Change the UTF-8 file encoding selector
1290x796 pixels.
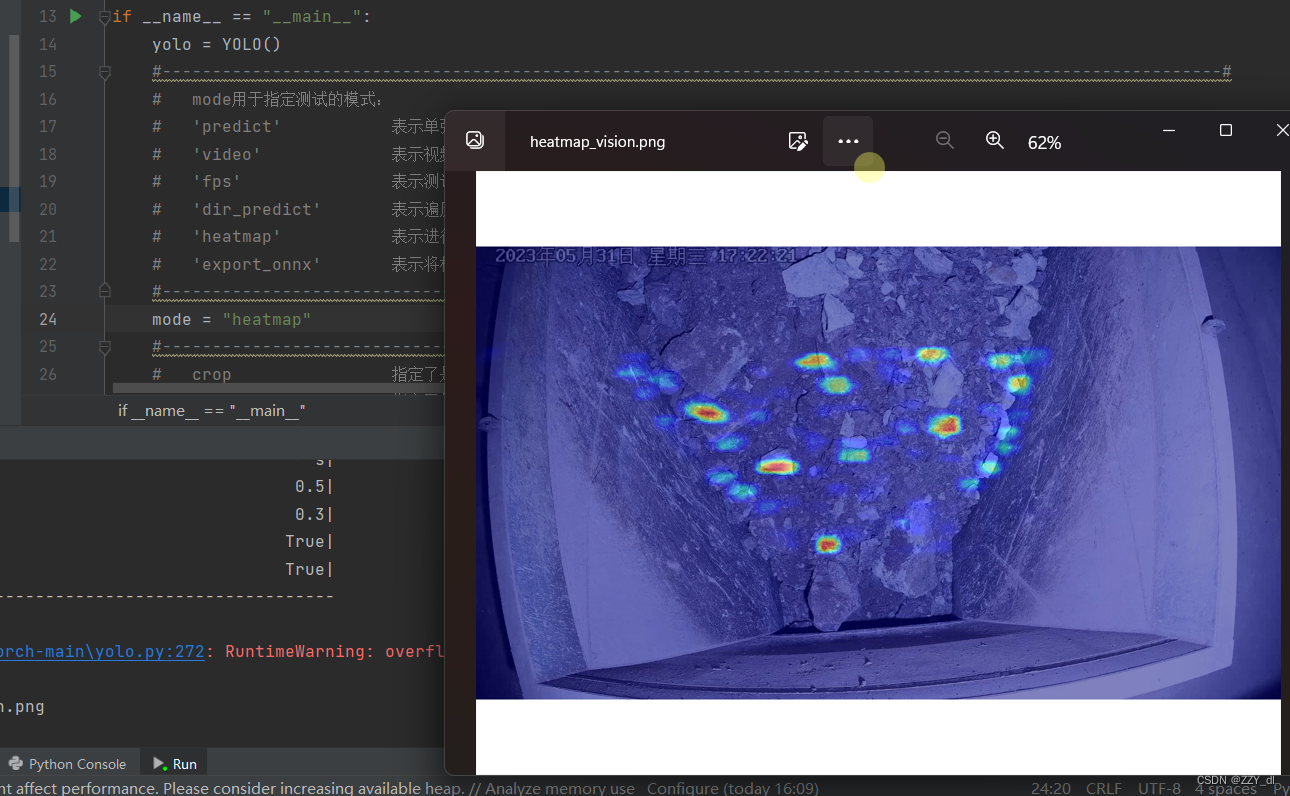pos(1159,788)
